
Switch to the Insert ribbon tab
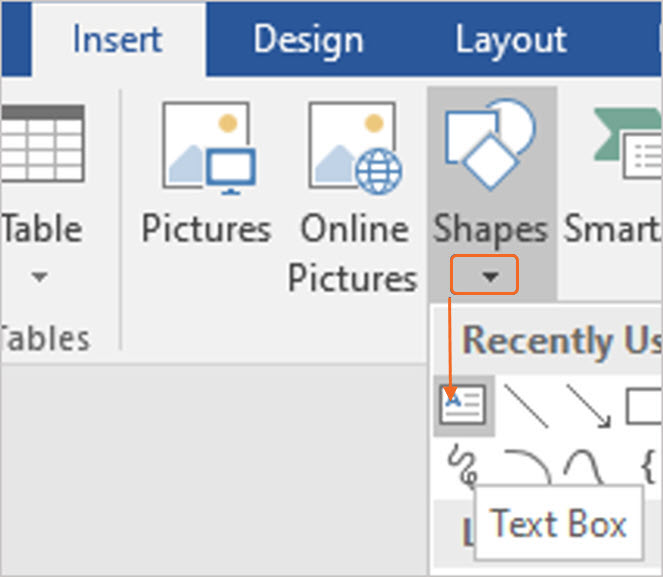point(118,39)
